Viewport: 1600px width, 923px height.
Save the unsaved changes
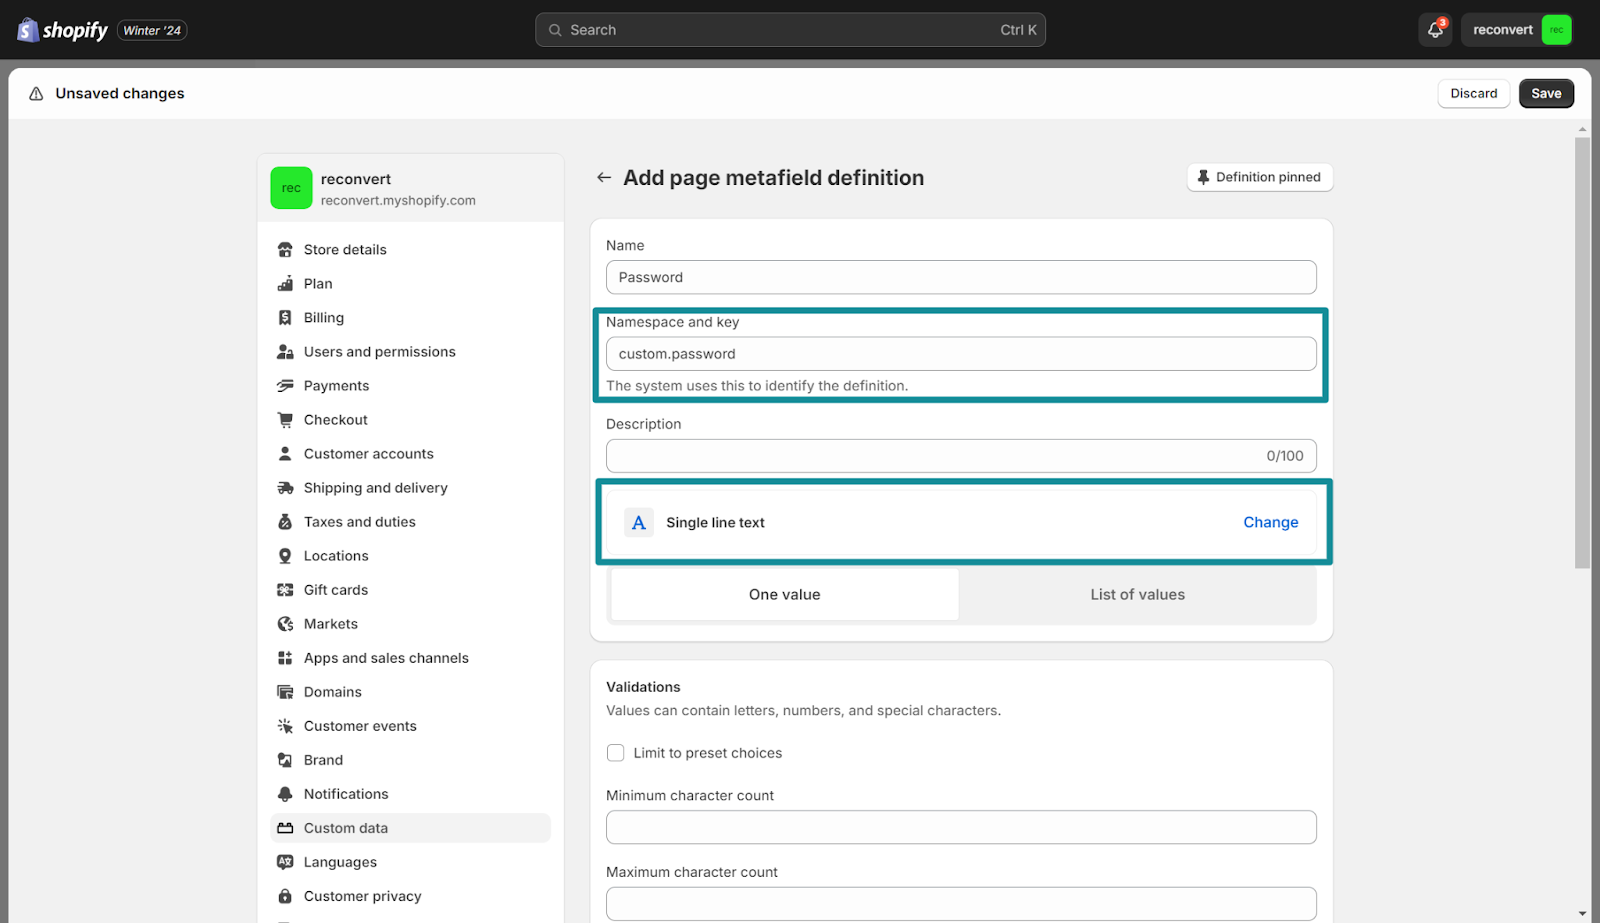(x=1546, y=93)
